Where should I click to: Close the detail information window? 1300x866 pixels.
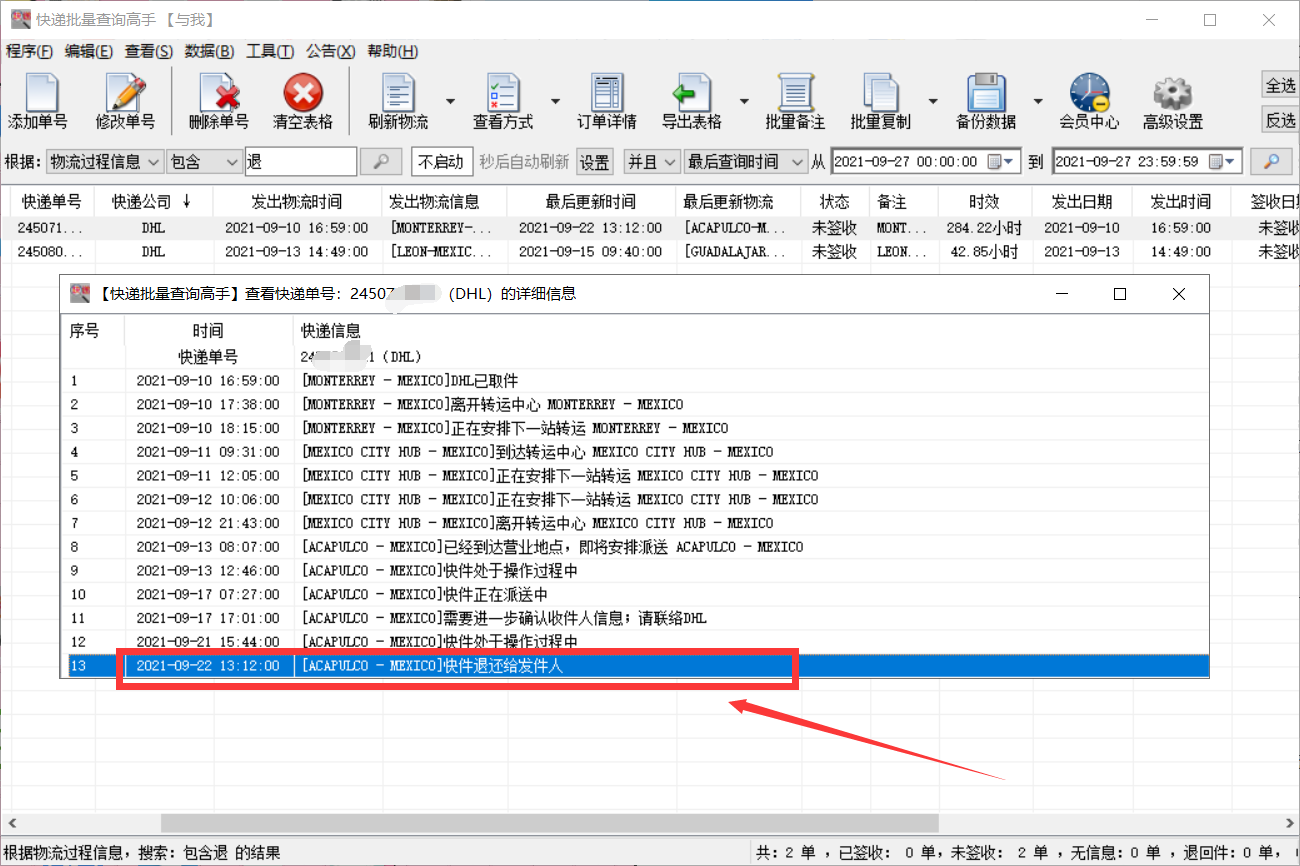tap(1179, 294)
